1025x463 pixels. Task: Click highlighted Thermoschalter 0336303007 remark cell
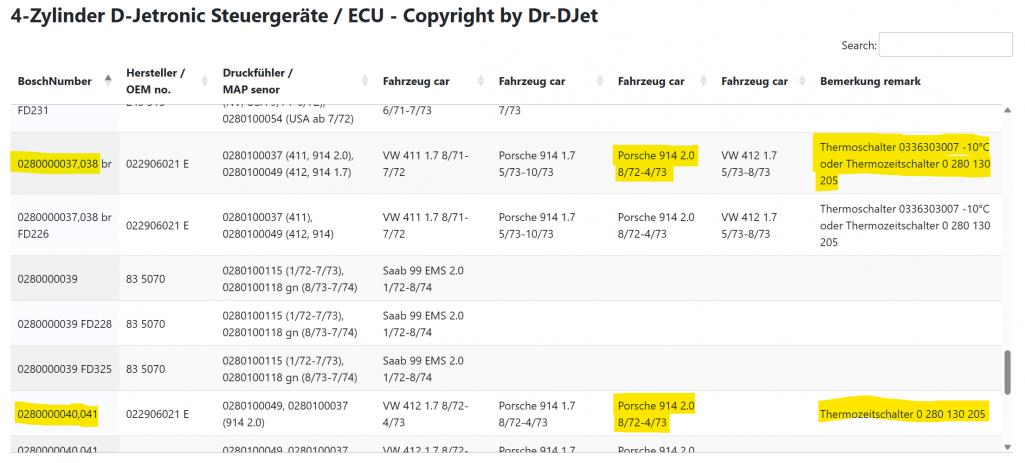(x=903, y=162)
